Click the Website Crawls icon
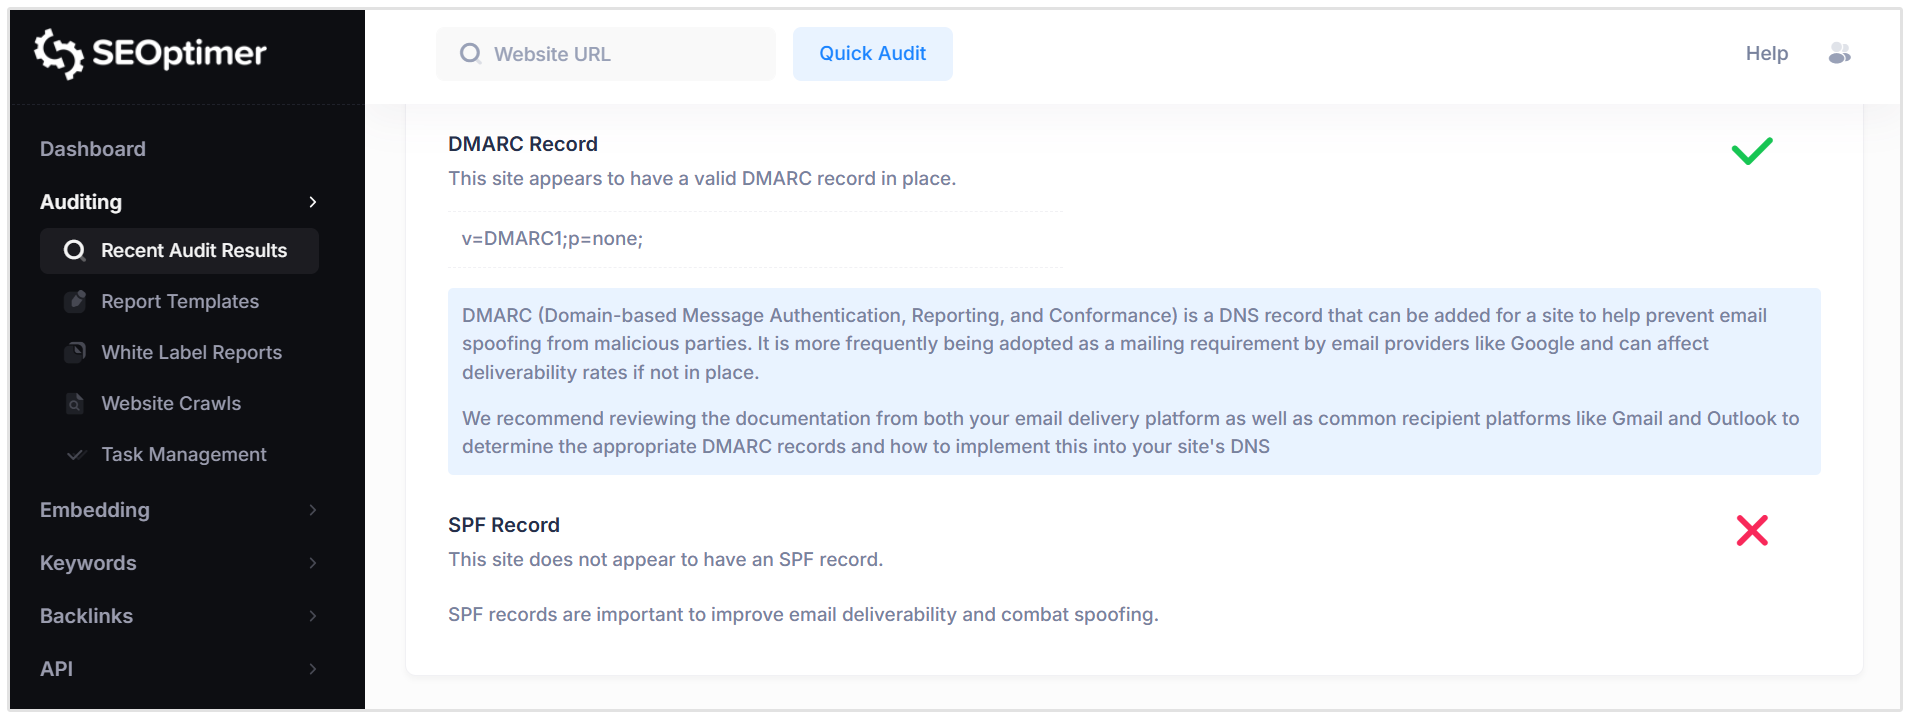The width and height of the screenshot is (1910, 720). pos(75,403)
